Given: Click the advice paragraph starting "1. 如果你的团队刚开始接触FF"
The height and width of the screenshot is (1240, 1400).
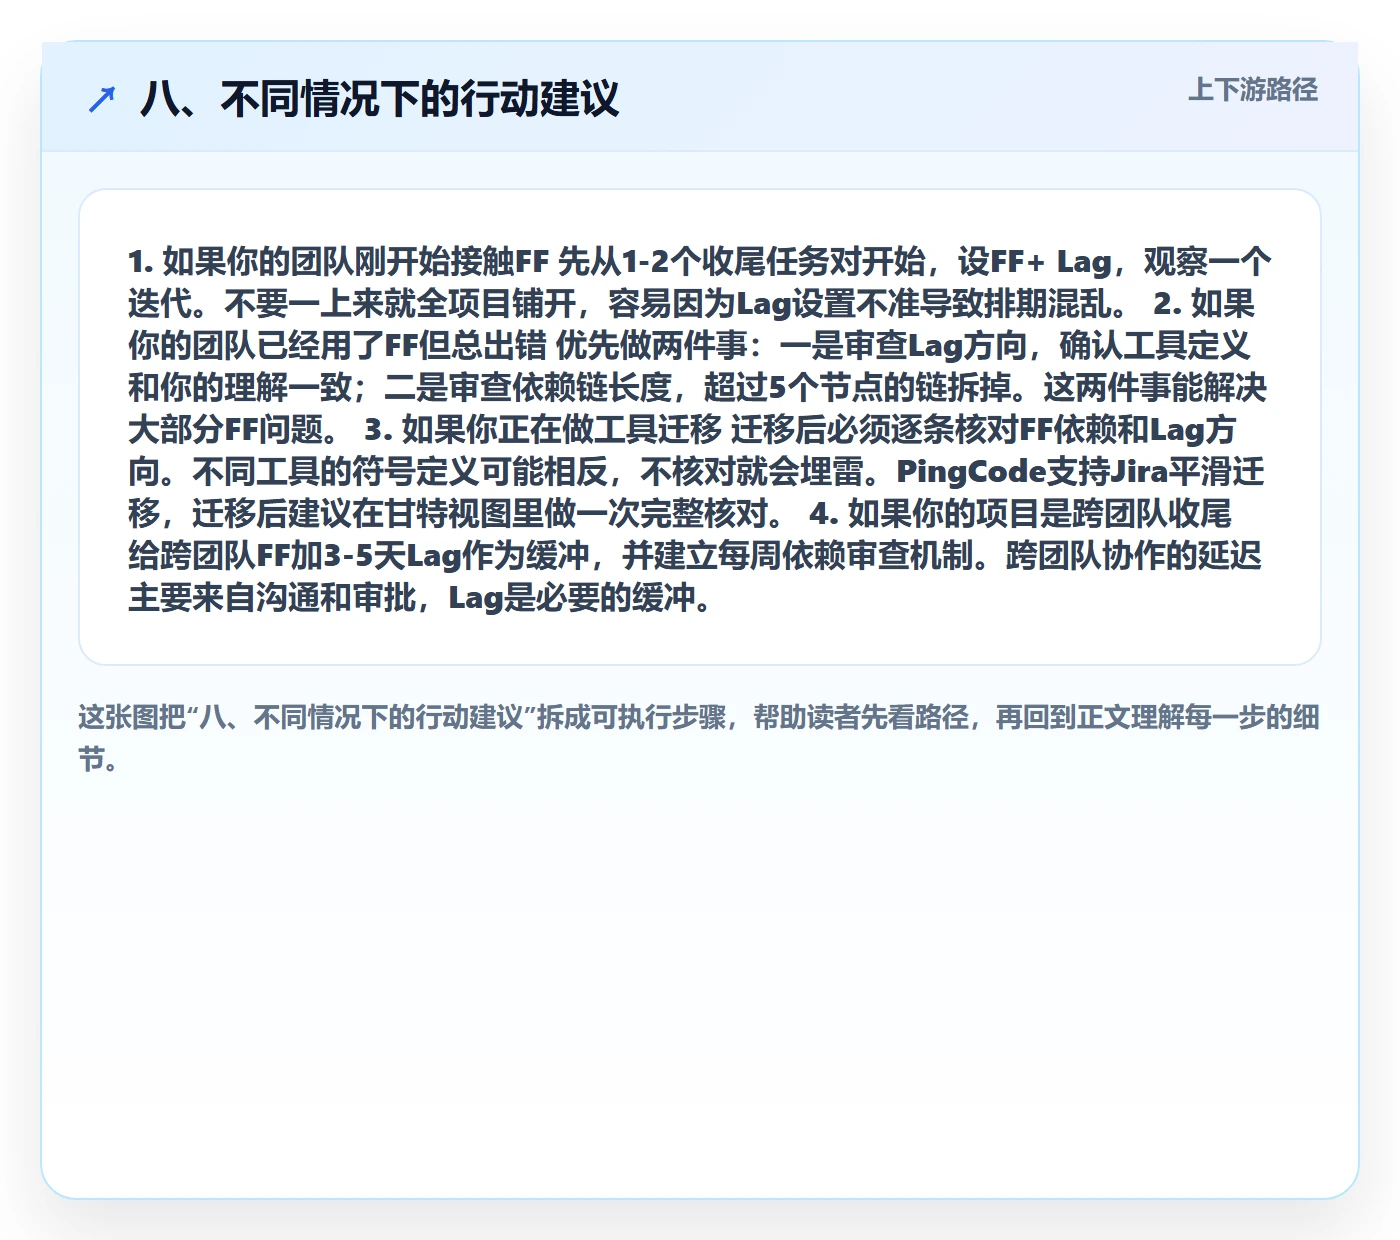Looking at the screenshot, I should (x=699, y=428).
